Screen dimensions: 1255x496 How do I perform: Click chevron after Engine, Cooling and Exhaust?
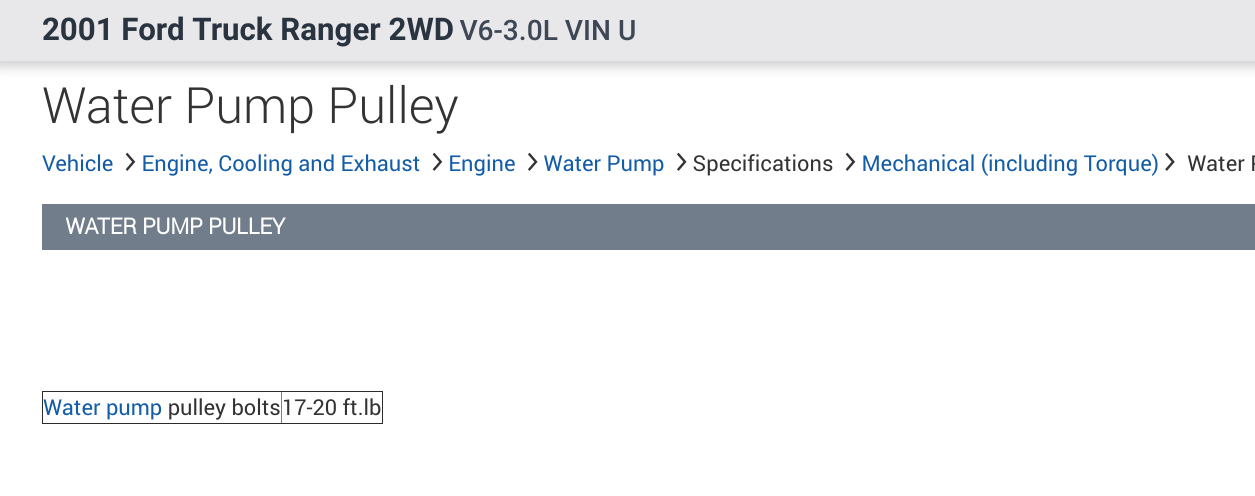[x=436, y=163]
